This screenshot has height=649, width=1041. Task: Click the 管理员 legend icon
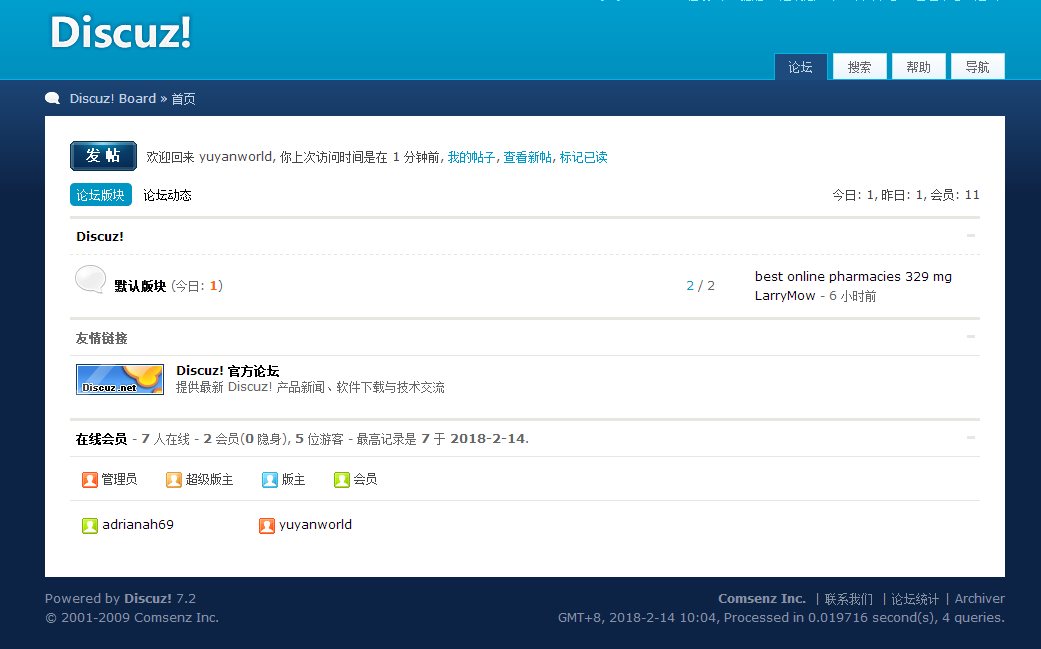coord(90,480)
